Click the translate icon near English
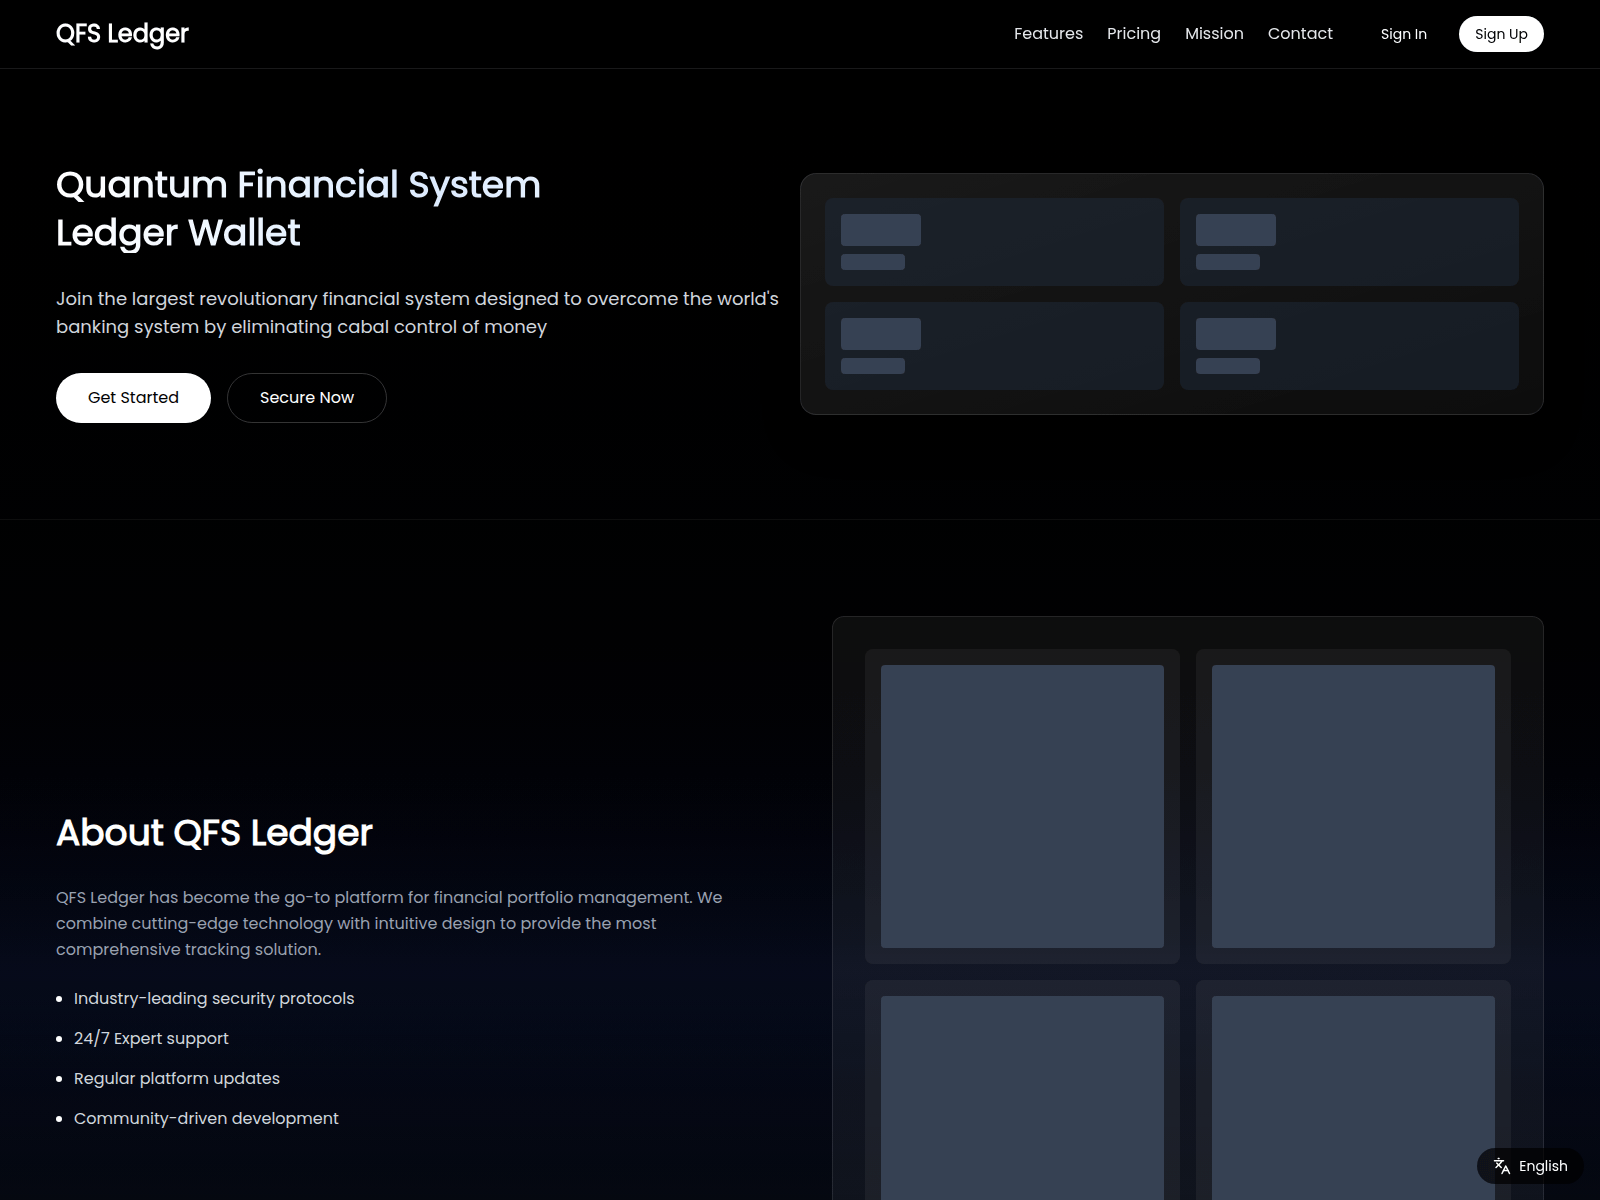Viewport: 1600px width, 1200px height. tap(1502, 1166)
